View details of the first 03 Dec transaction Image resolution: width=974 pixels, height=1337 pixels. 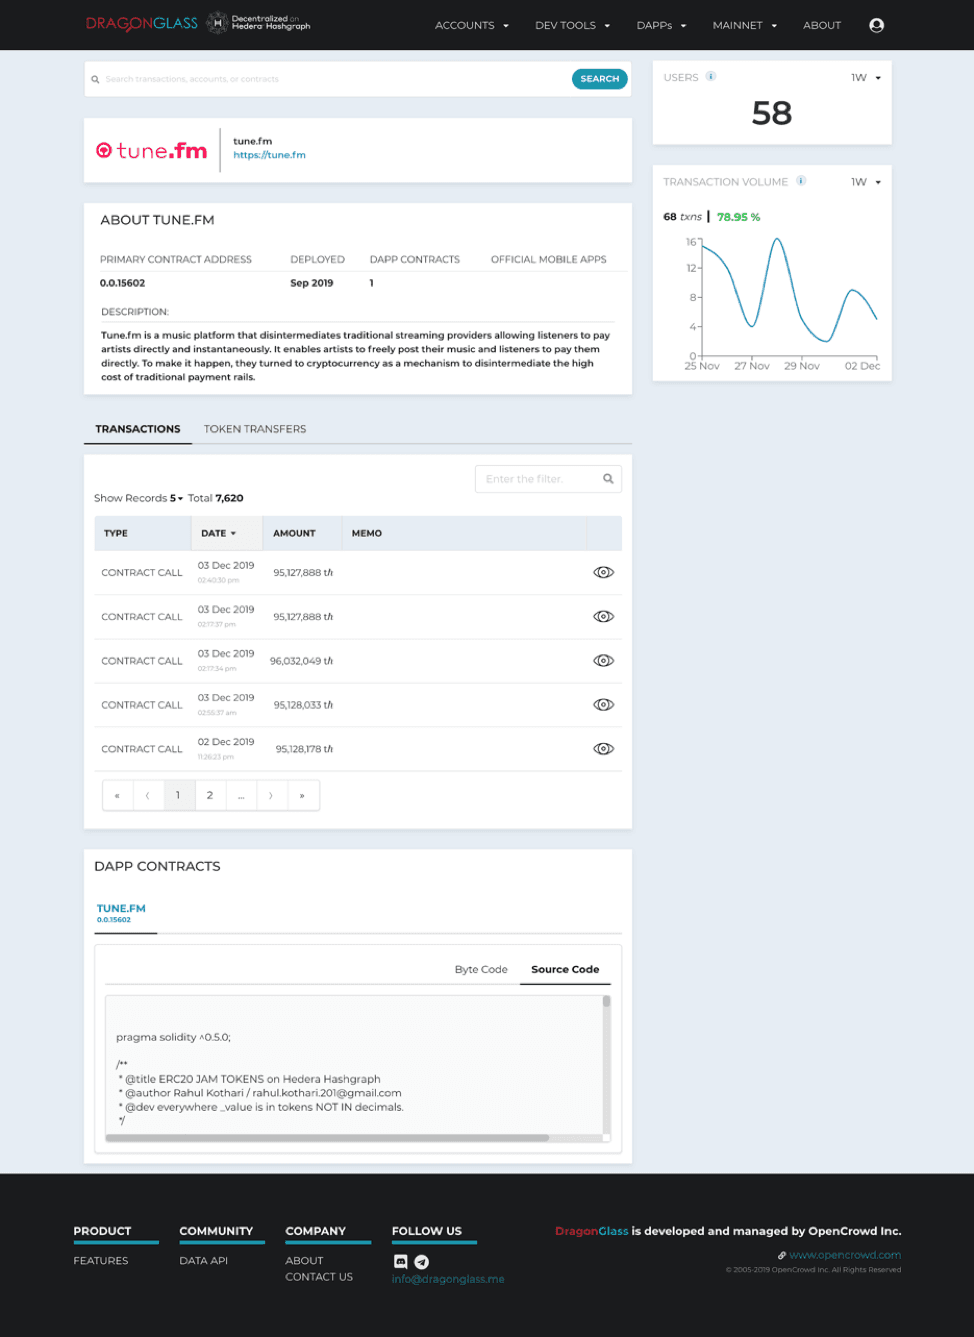pyautogui.click(x=603, y=572)
